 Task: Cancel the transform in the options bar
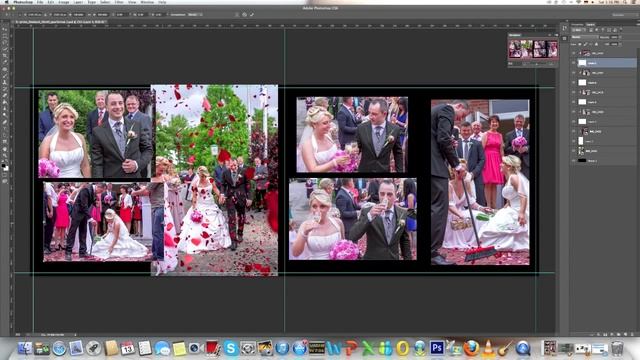click(x=244, y=14)
